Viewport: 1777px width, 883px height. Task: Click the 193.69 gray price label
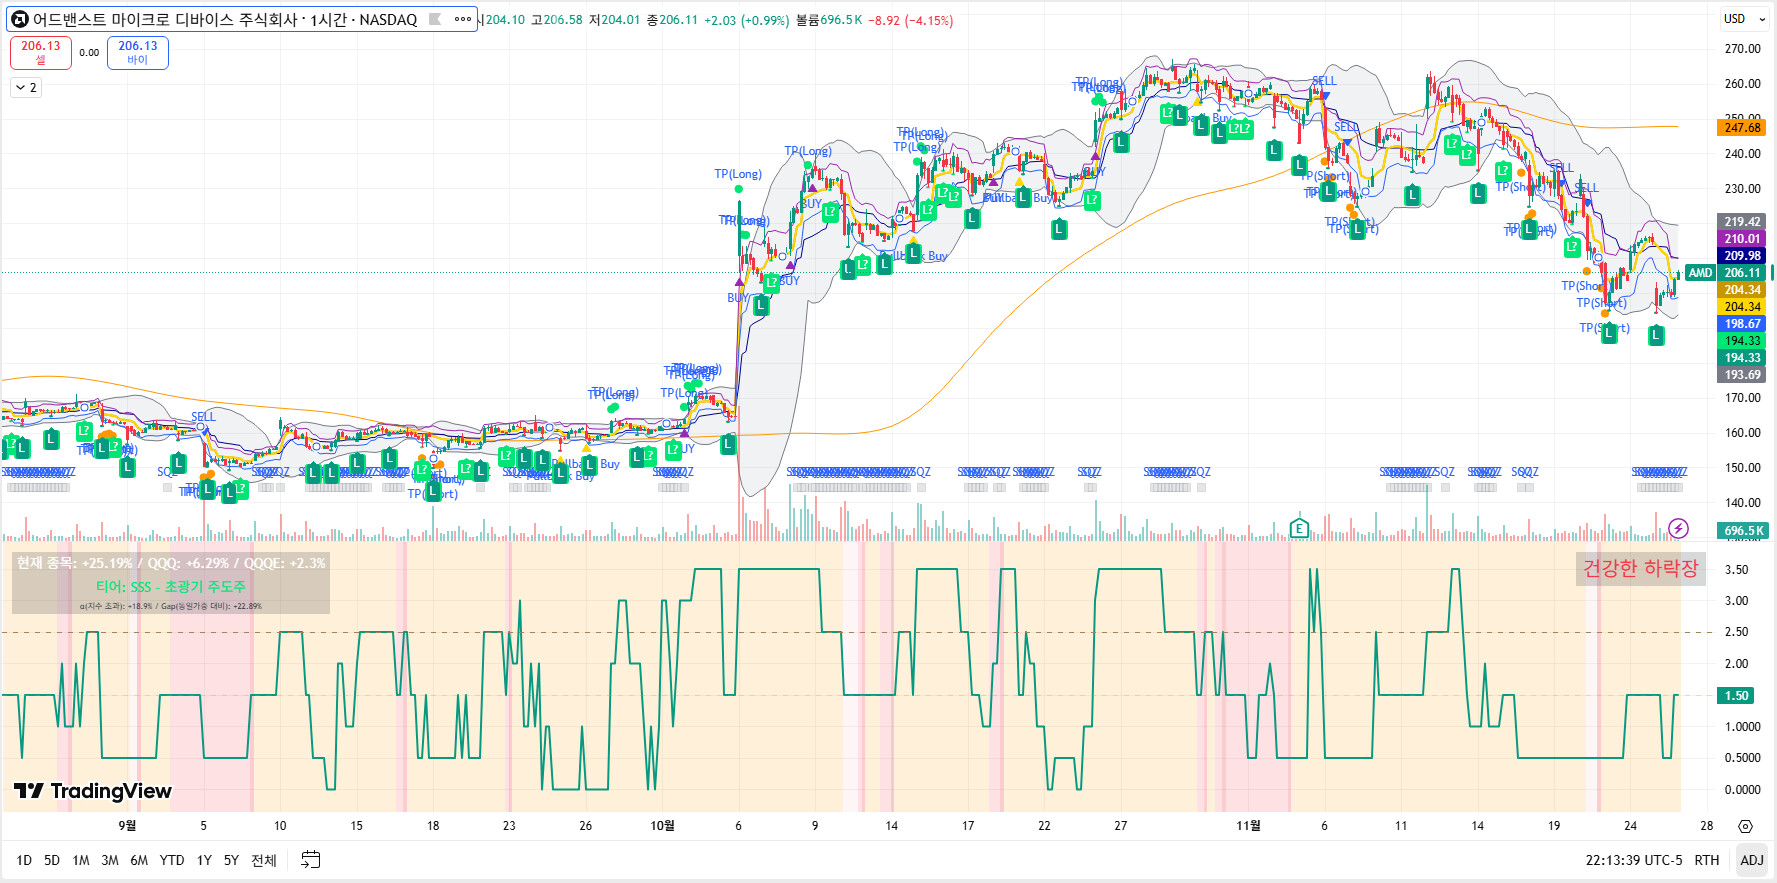(x=1742, y=375)
